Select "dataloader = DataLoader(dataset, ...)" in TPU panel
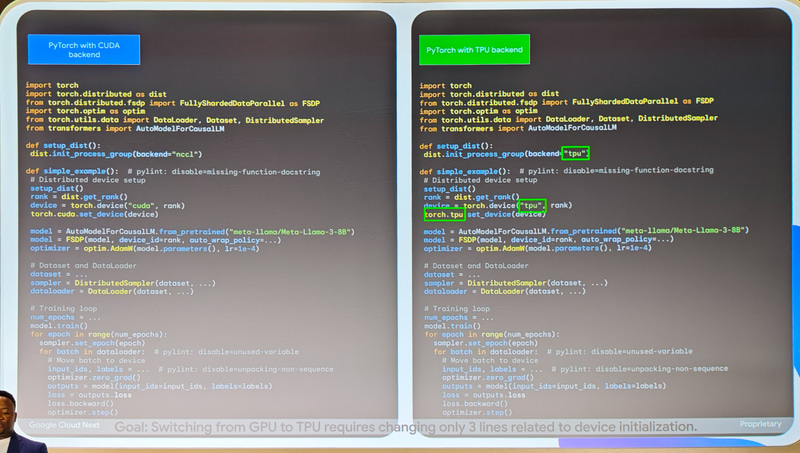 coord(505,291)
